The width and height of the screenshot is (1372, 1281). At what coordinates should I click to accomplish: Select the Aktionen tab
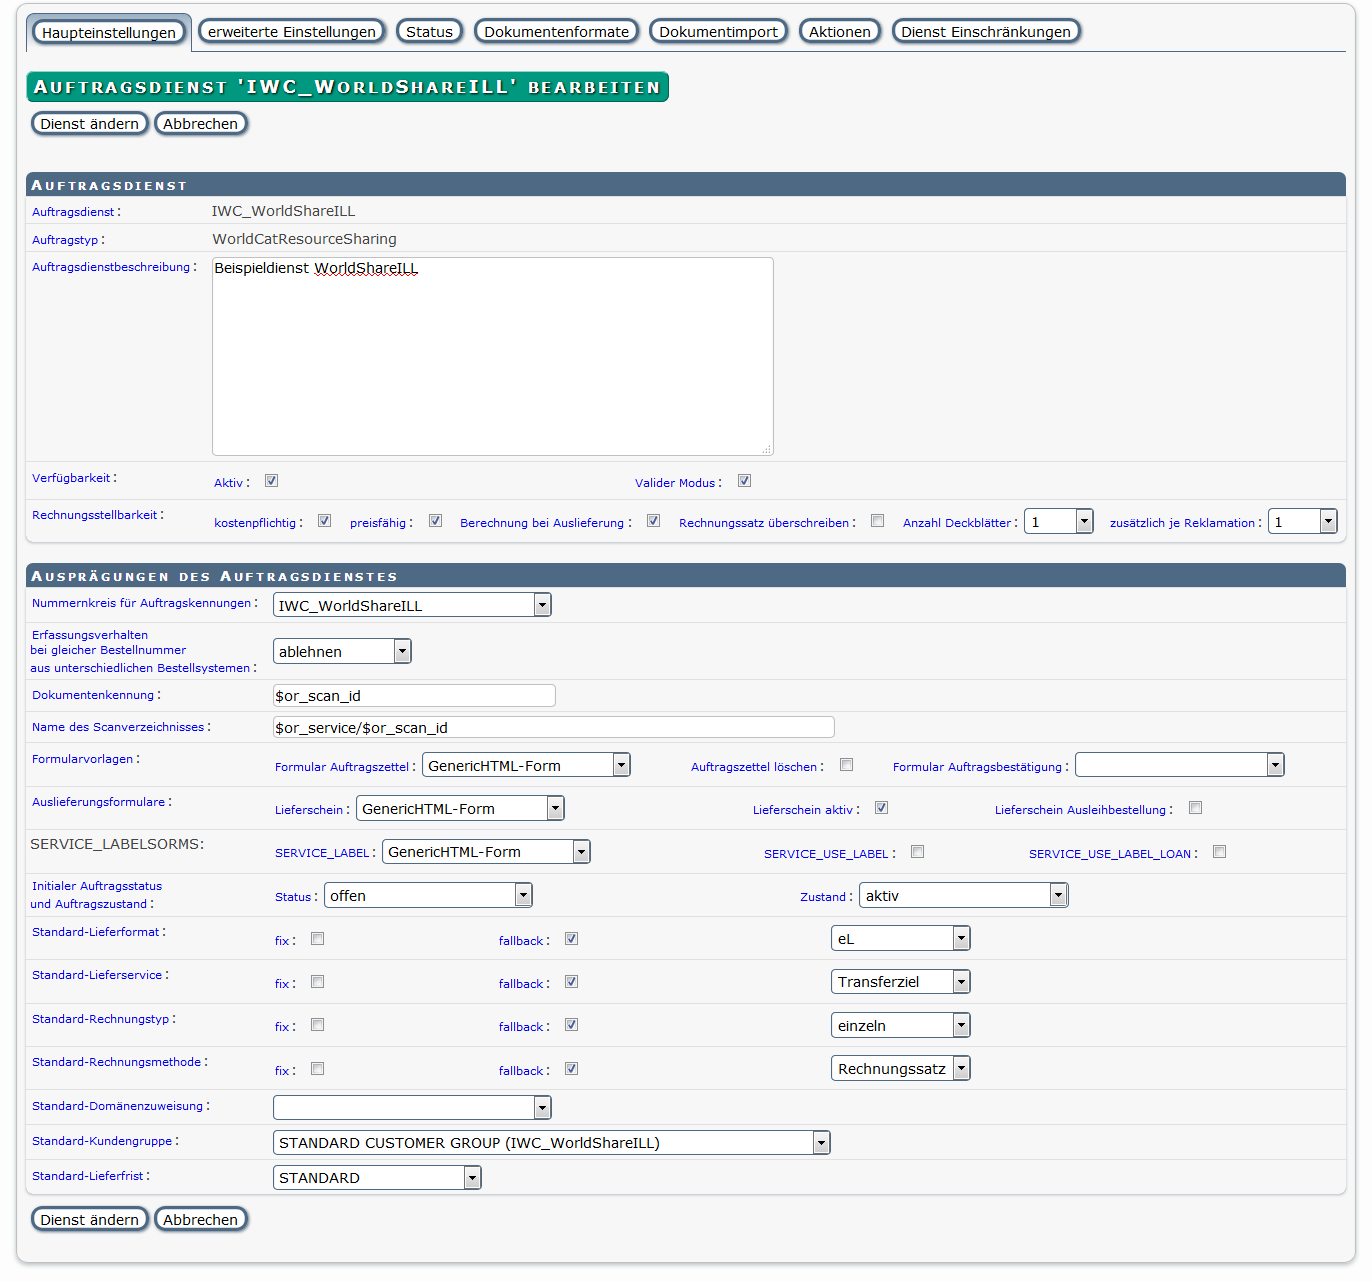tap(840, 31)
